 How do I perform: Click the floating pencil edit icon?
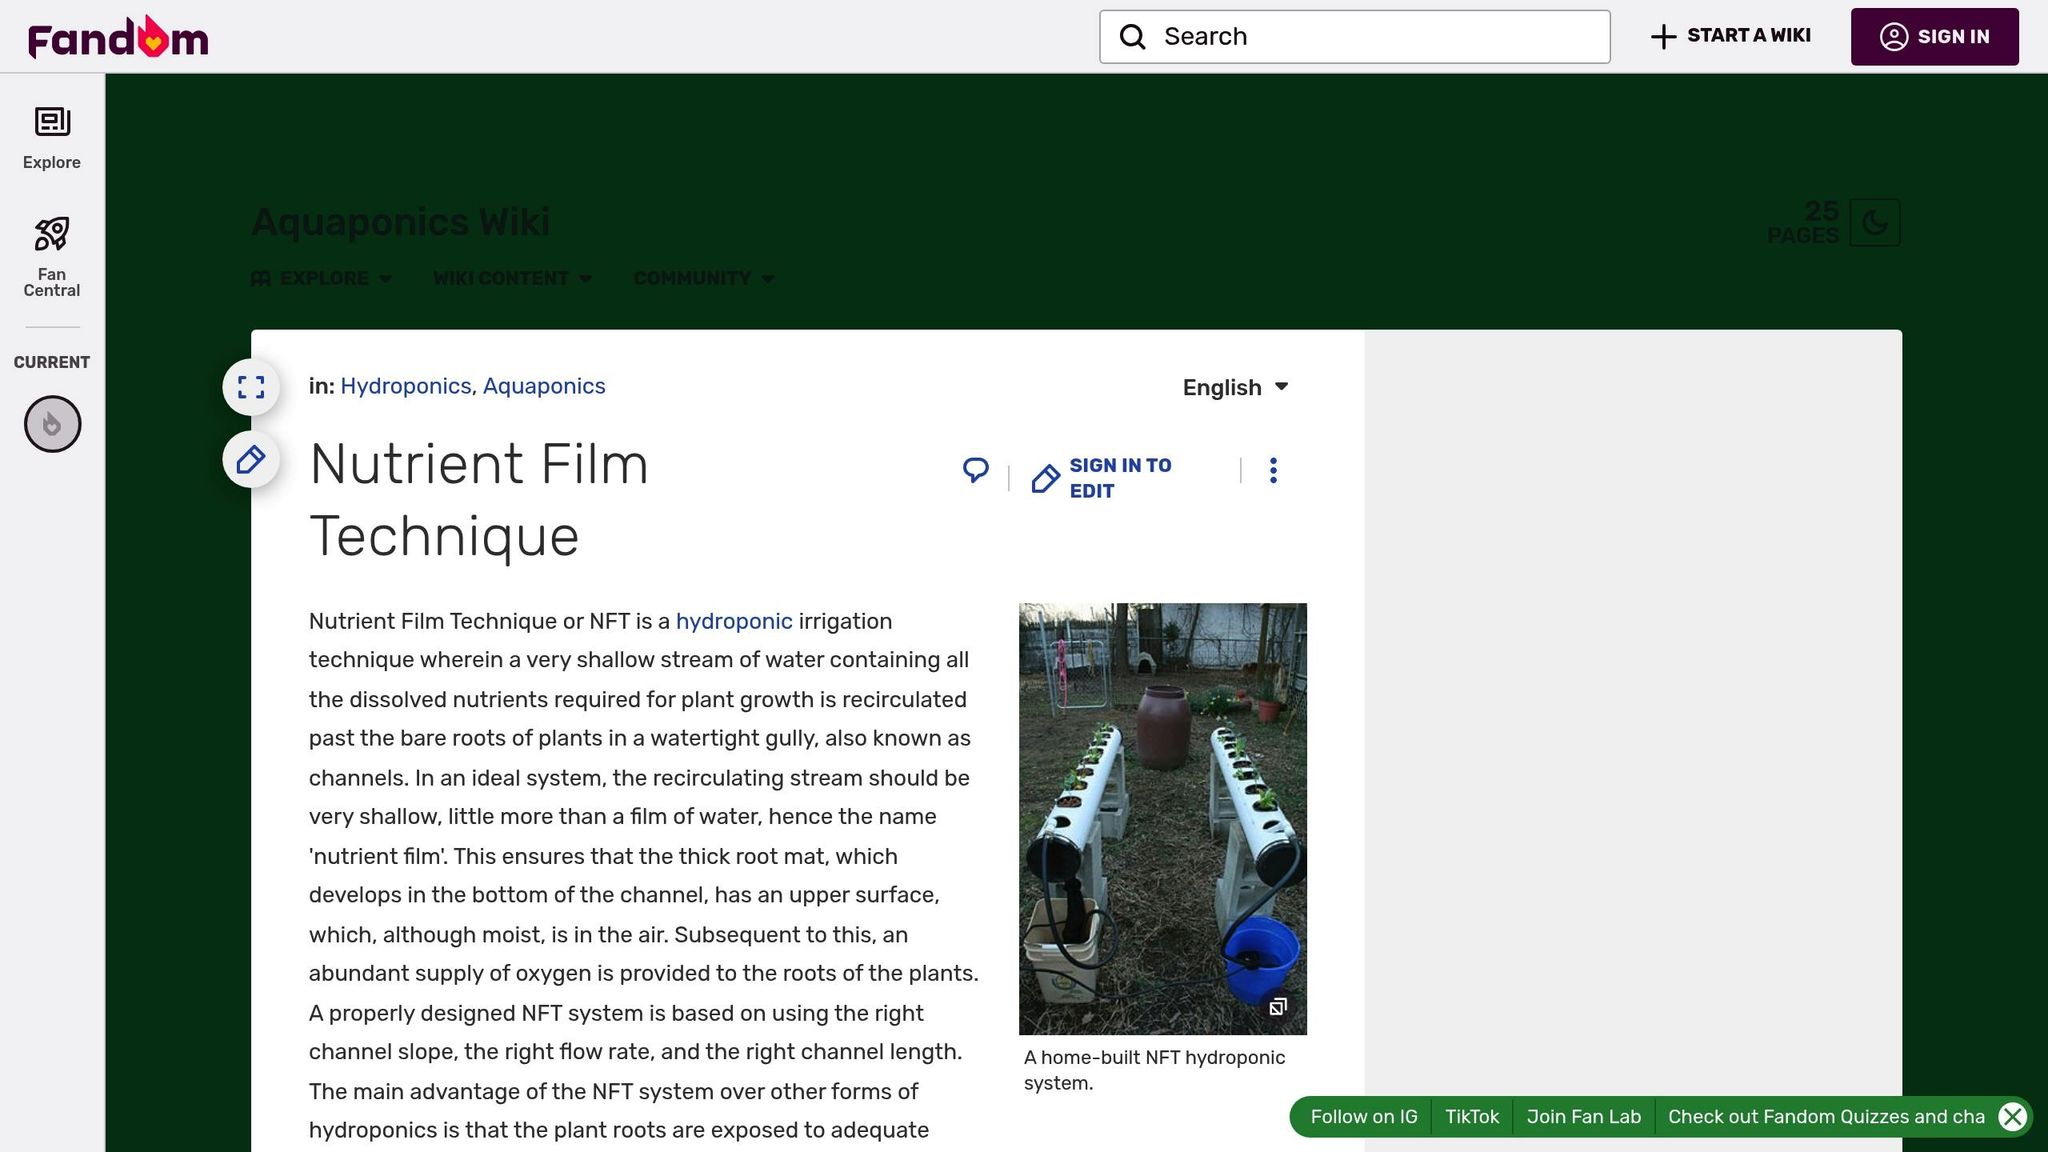point(251,460)
